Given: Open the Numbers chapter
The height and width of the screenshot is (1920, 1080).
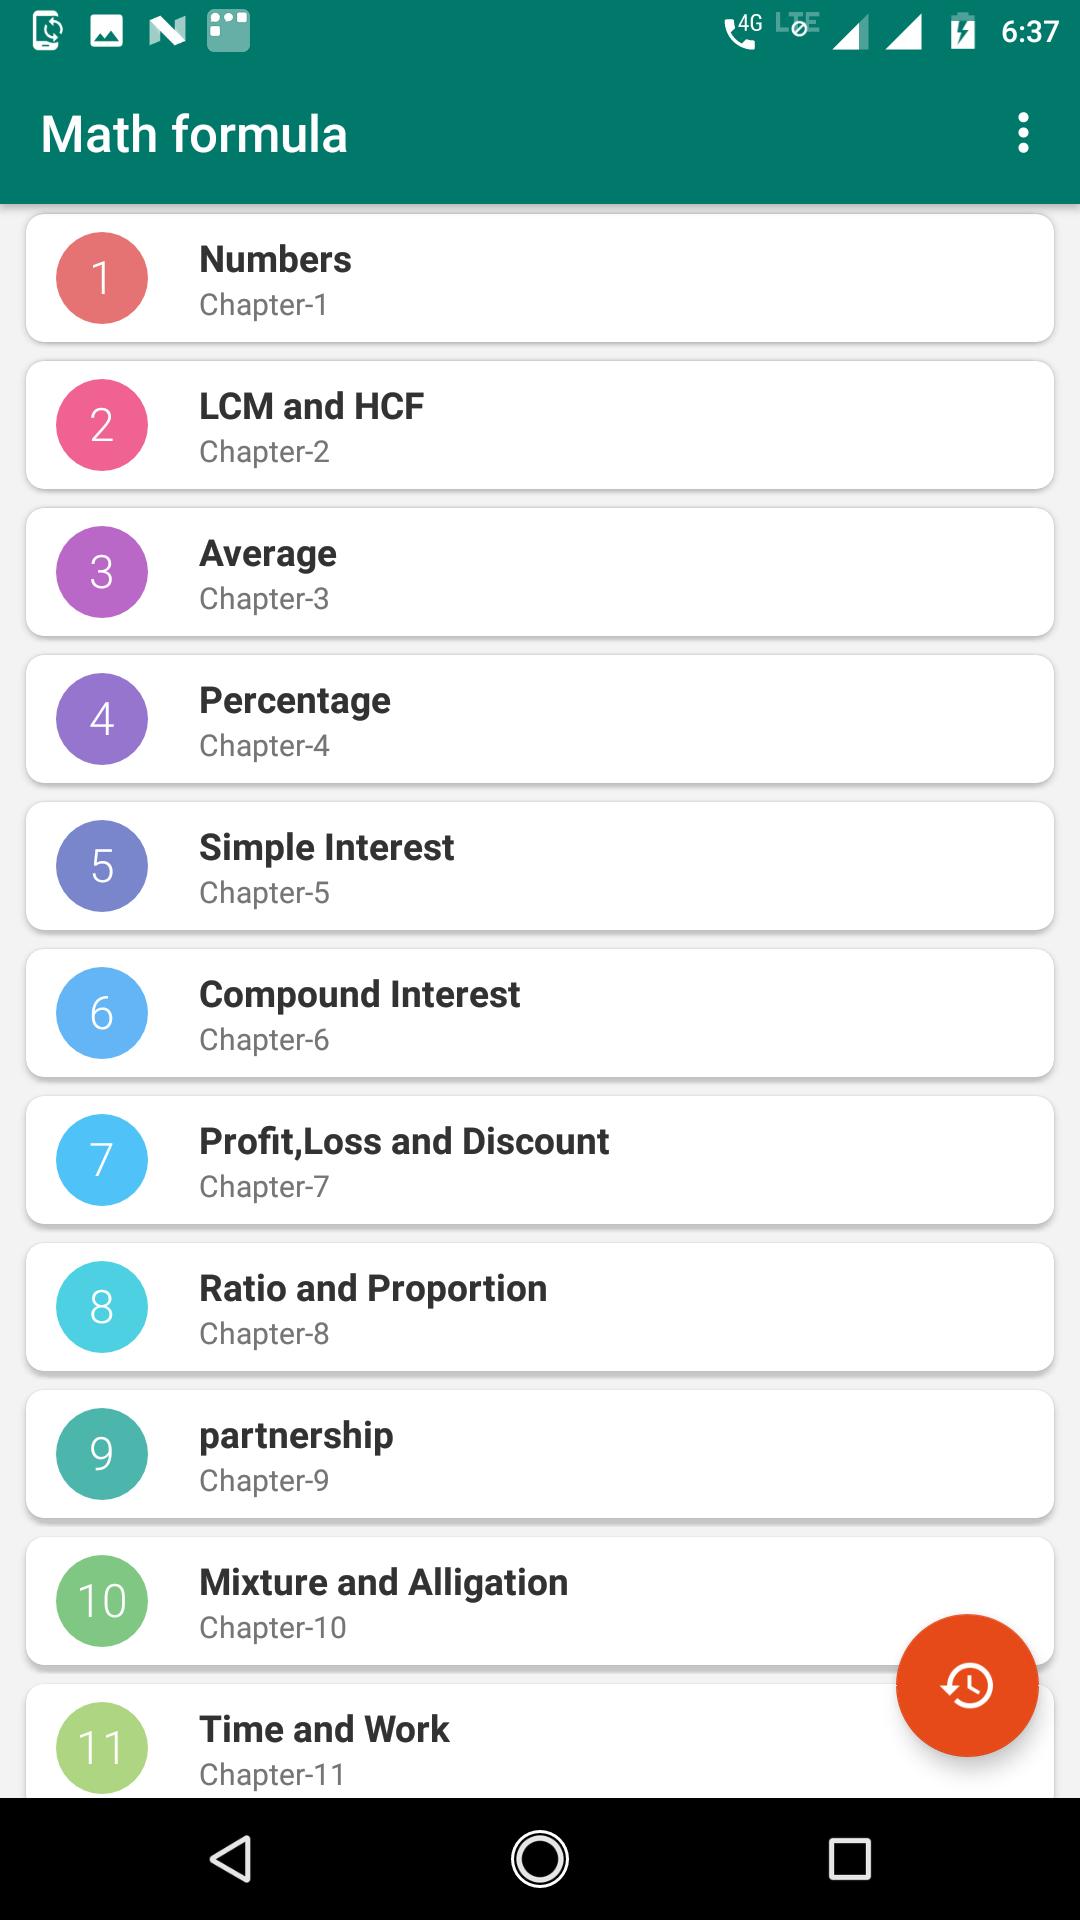Looking at the screenshot, I should click(x=540, y=278).
